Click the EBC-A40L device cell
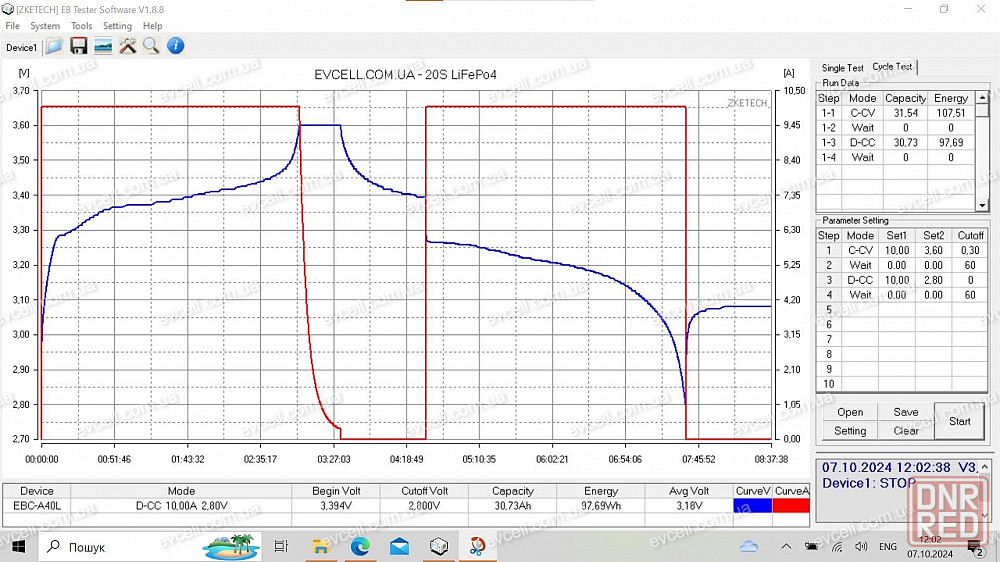This screenshot has height=562, width=1000. click(37, 506)
